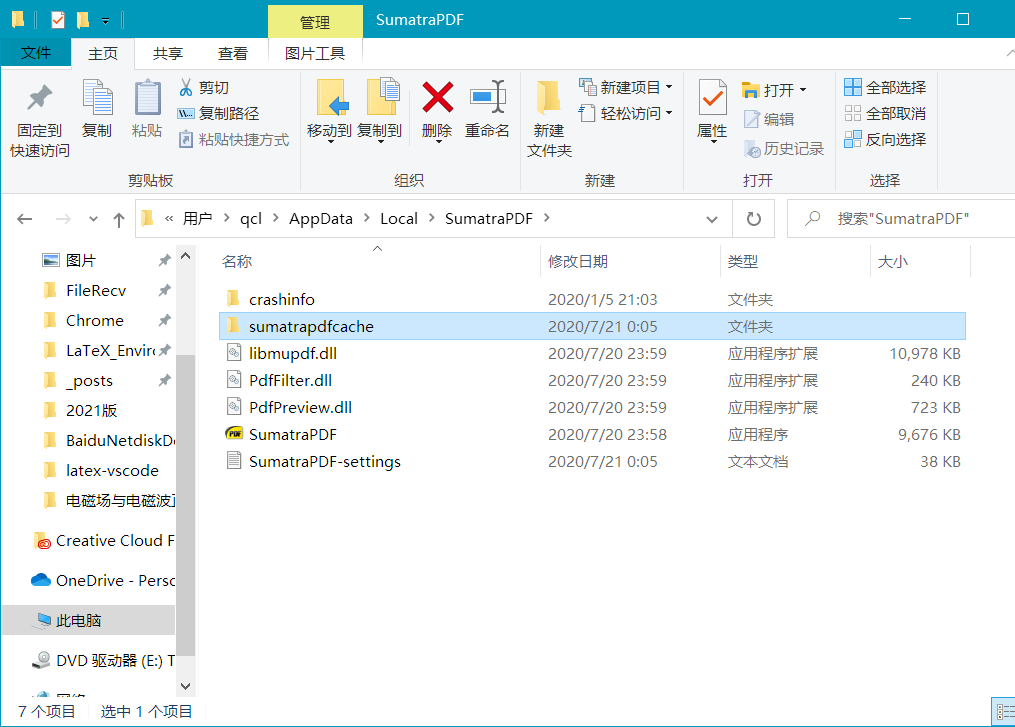
Task: Click the Rename (重命名) icon
Action: tap(487, 98)
